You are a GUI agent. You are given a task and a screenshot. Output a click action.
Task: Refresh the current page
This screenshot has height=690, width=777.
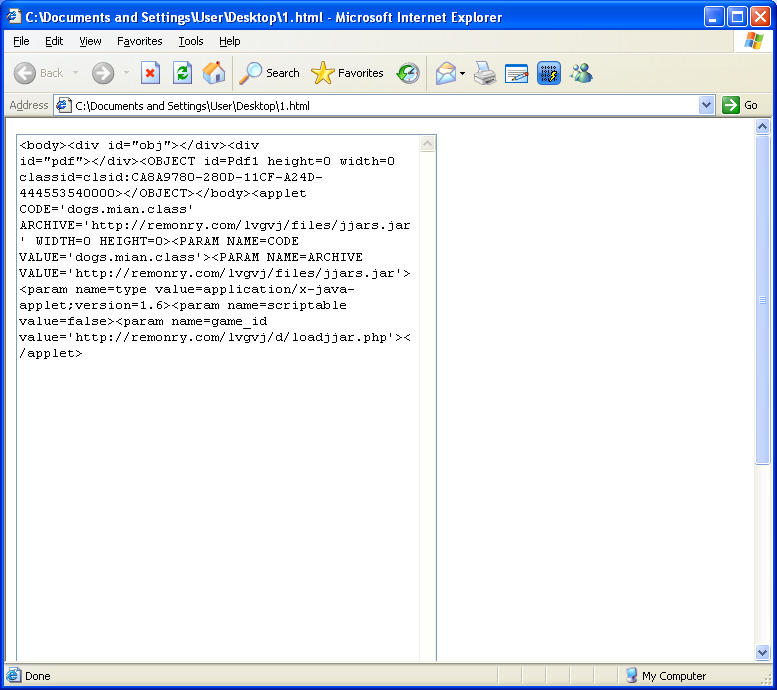[x=182, y=73]
